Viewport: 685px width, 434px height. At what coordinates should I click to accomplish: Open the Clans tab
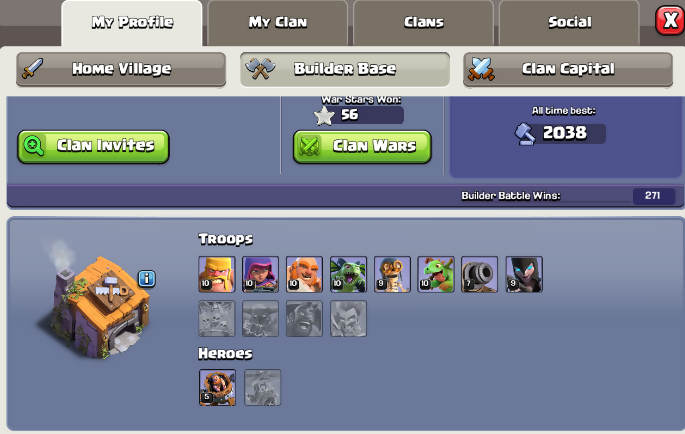tap(424, 22)
